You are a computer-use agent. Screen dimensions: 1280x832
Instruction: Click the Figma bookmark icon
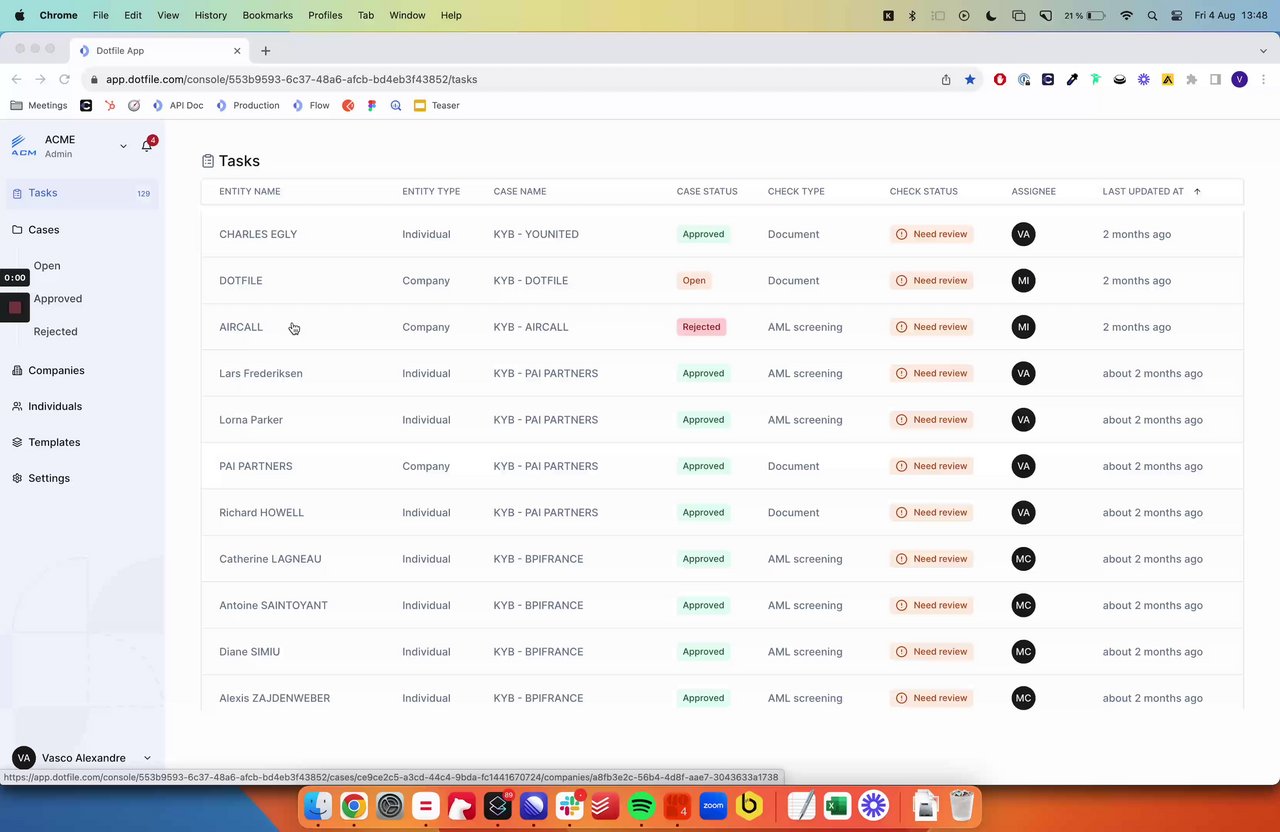372,105
